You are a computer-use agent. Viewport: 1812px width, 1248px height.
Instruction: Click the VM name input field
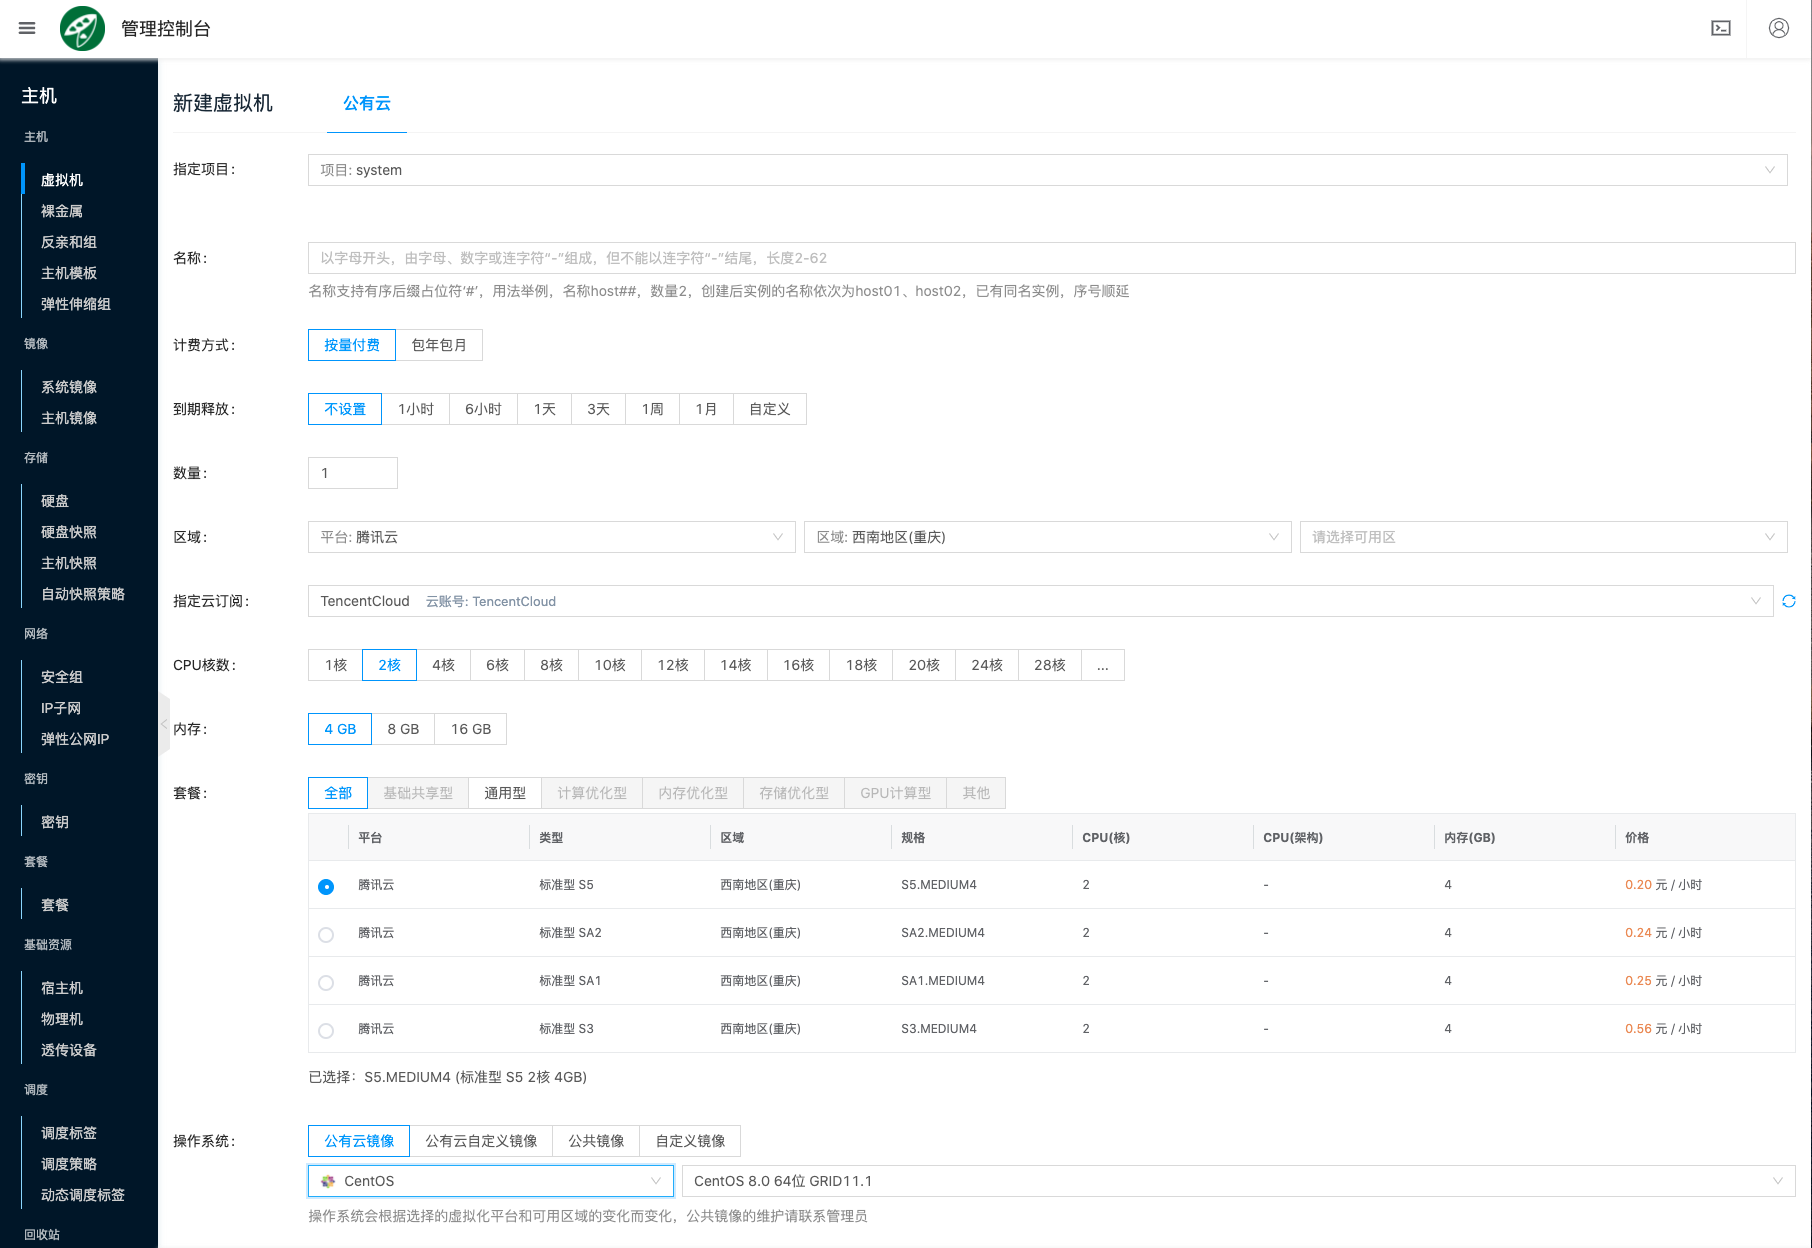[x=1050, y=258]
